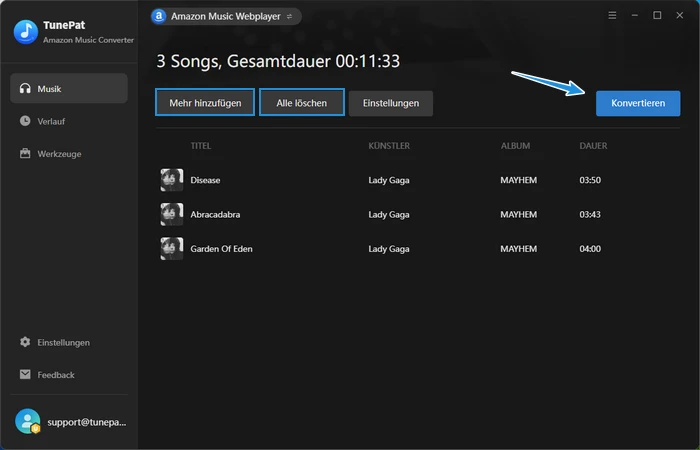The width and height of the screenshot is (700, 450).
Task: Click duration 04:00
Action: click(590, 249)
